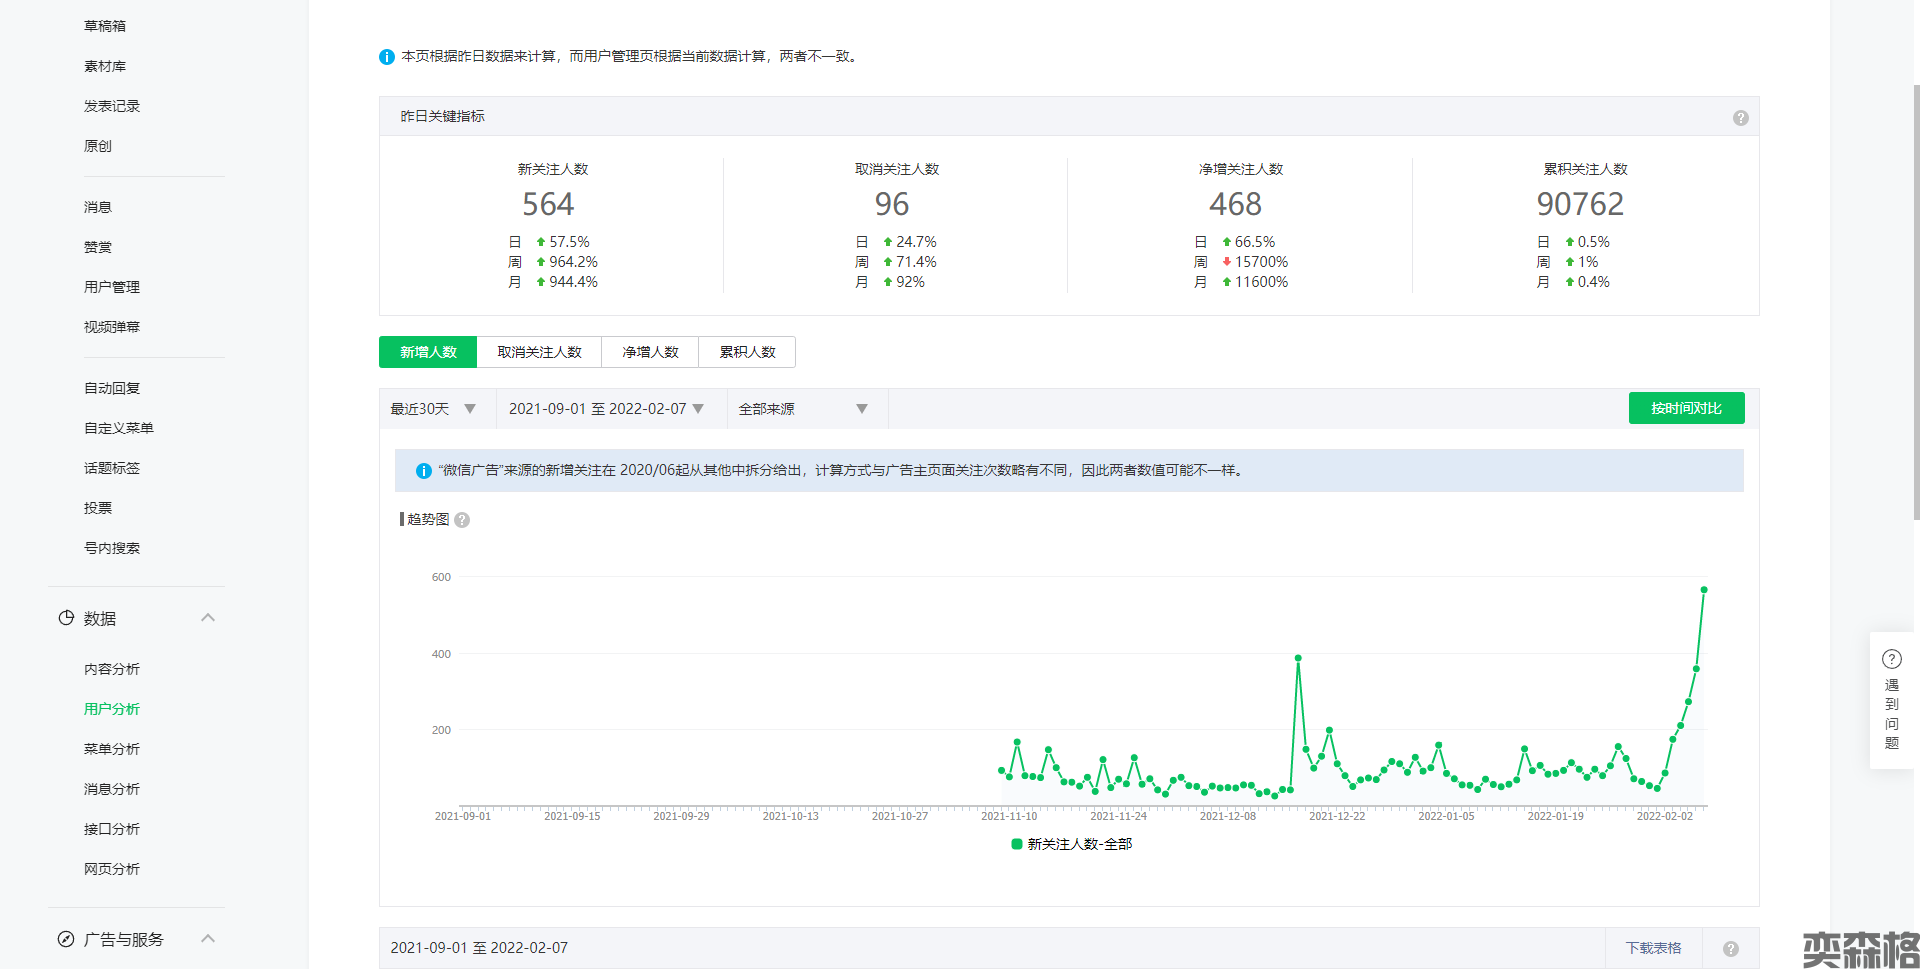Collapse the 广告与服务 sidebar section
Image resolution: width=1920 pixels, height=969 pixels.
(208, 939)
